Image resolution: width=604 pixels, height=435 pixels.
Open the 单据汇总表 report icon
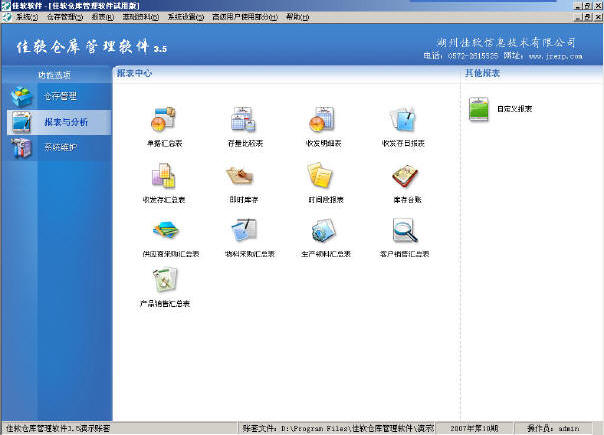(x=164, y=119)
